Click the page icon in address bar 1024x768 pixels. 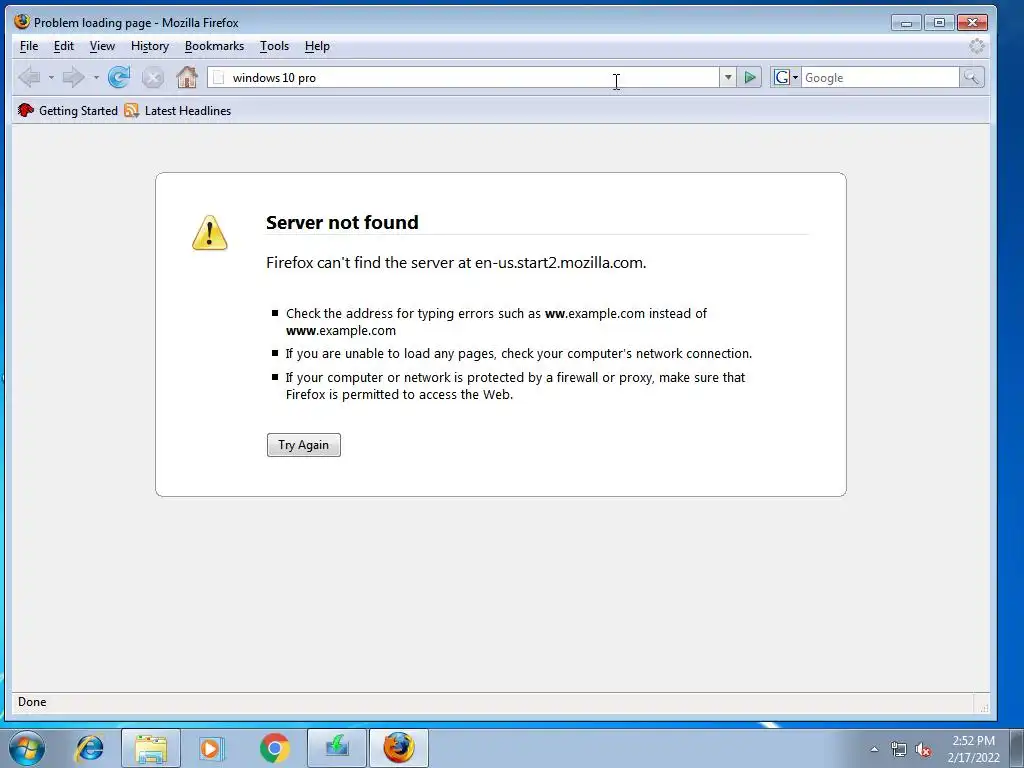219,78
